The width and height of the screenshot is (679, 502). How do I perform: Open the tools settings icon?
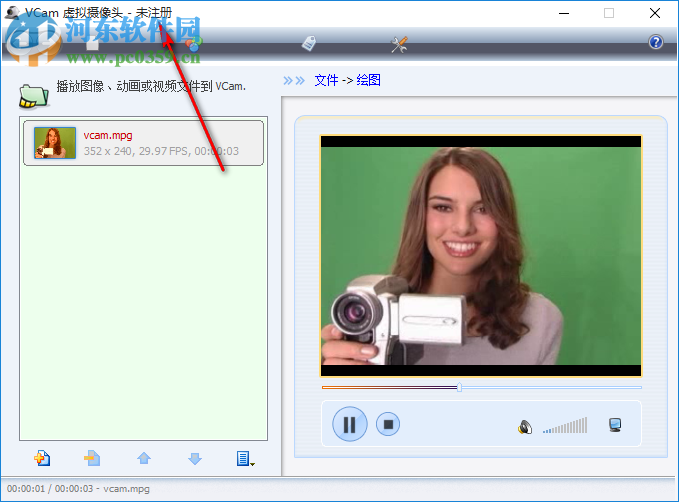pos(399,43)
